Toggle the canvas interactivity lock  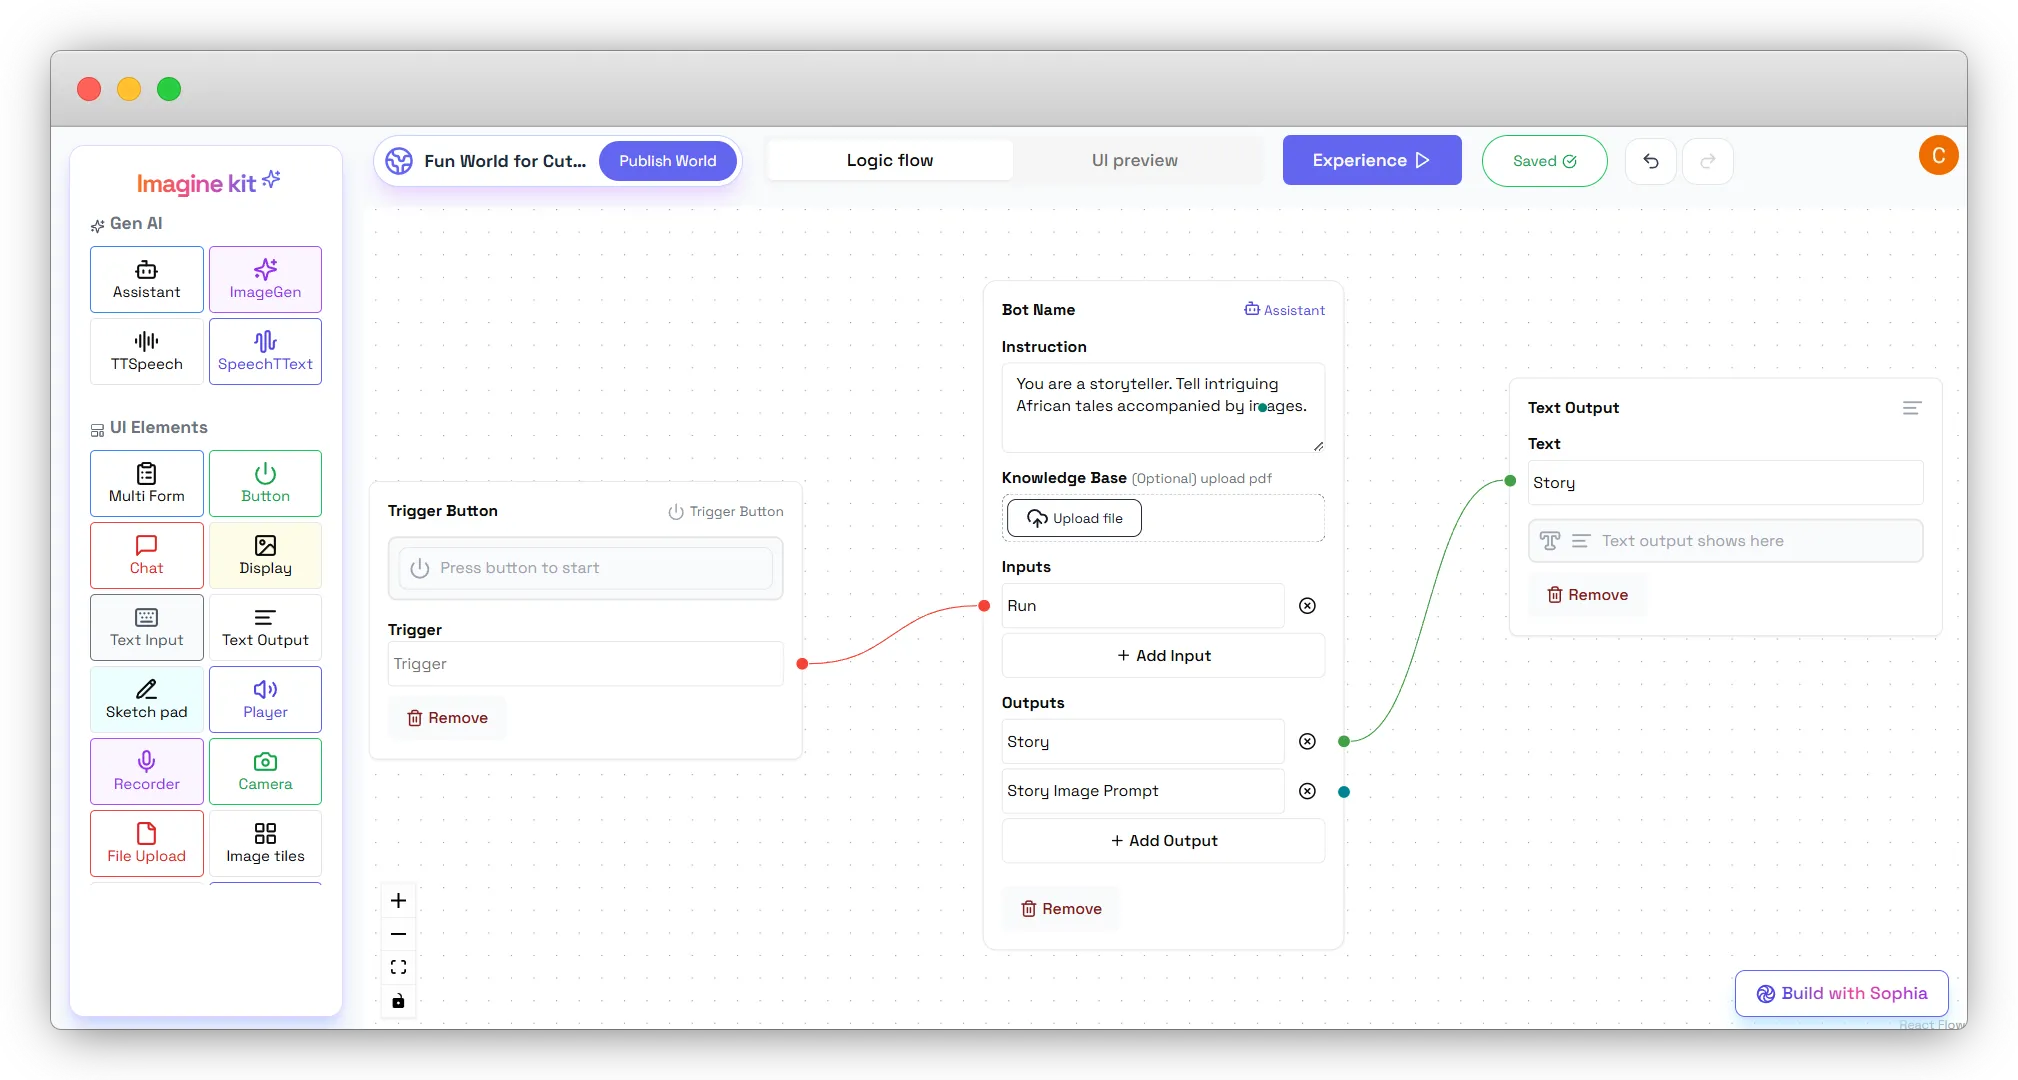click(398, 1000)
